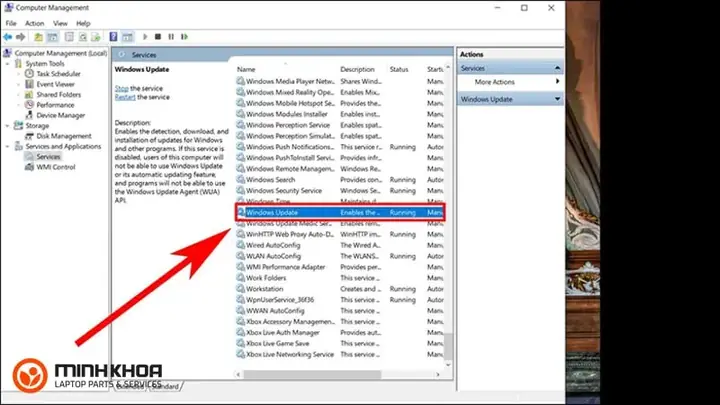Click the horizontal scrollbar thumb
Viewport: 720px width, 405px height.
point(312,374)
